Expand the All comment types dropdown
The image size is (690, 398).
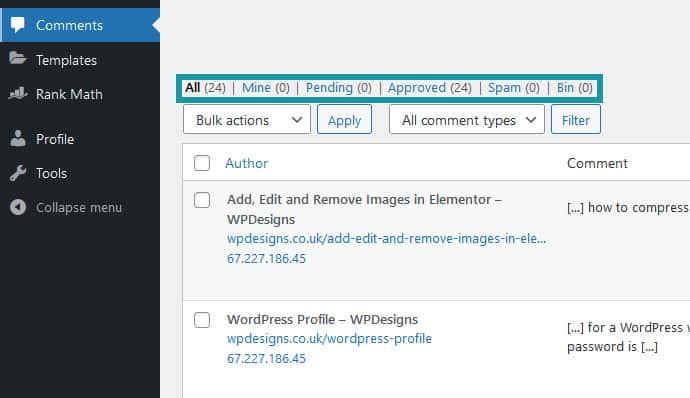pyautogui.click(x=467, y=119)
